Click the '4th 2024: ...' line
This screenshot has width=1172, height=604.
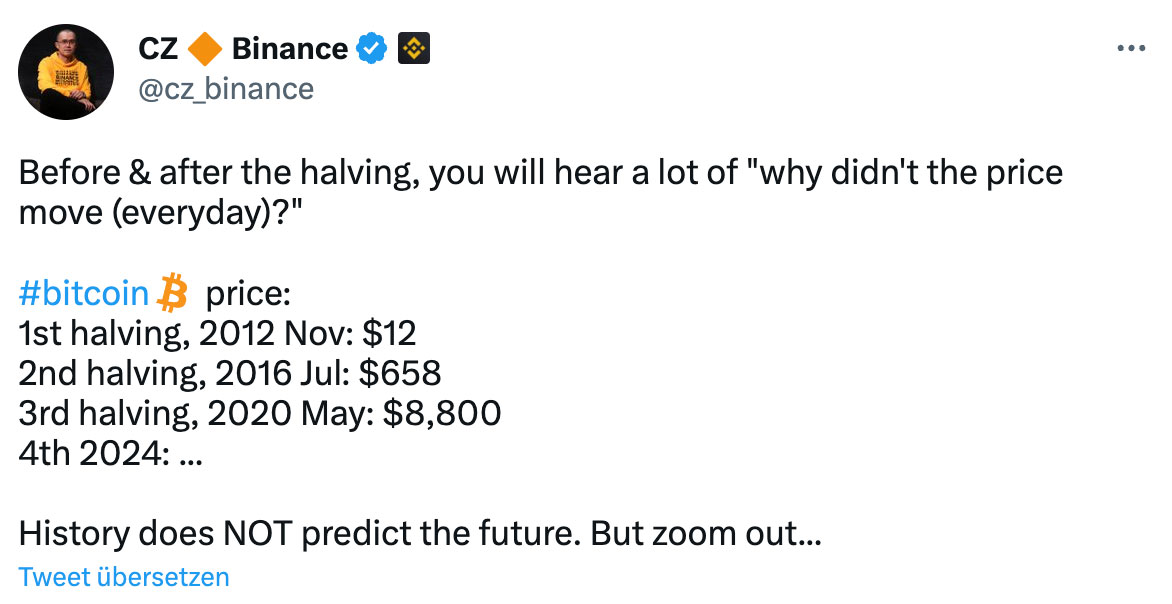(110, 453)
